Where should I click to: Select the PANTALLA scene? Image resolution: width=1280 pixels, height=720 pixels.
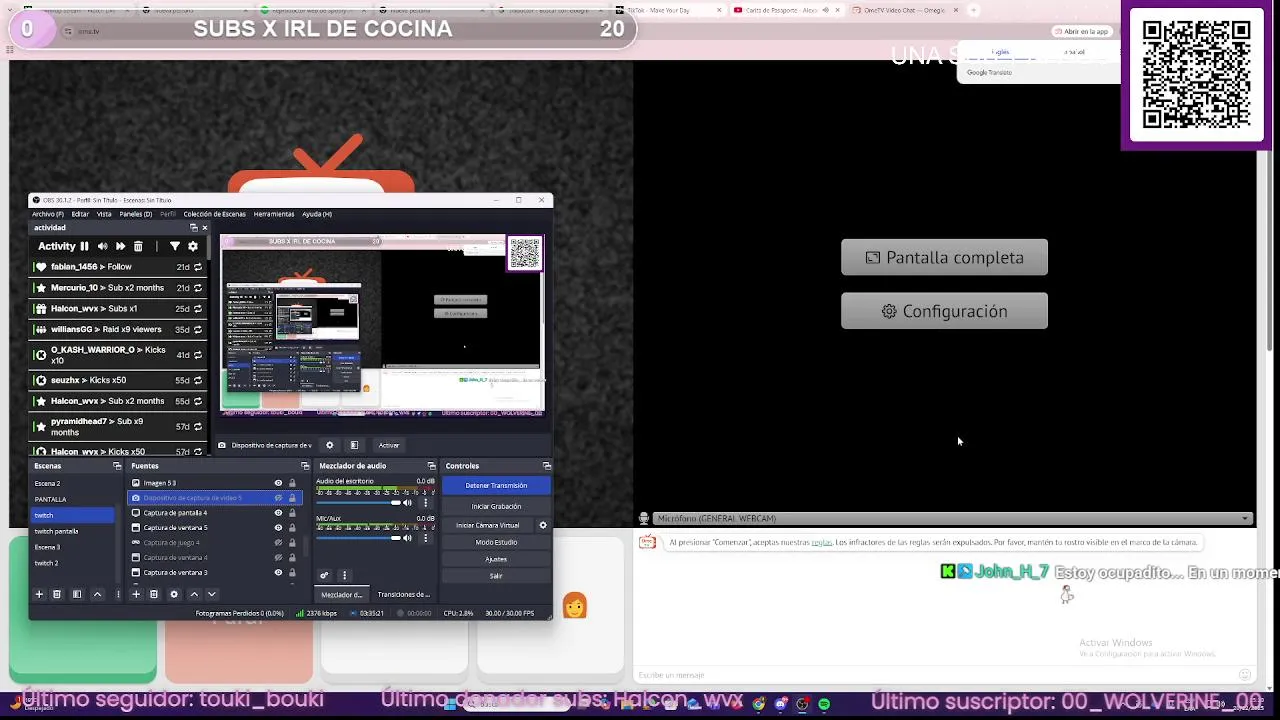coord(72,499)
